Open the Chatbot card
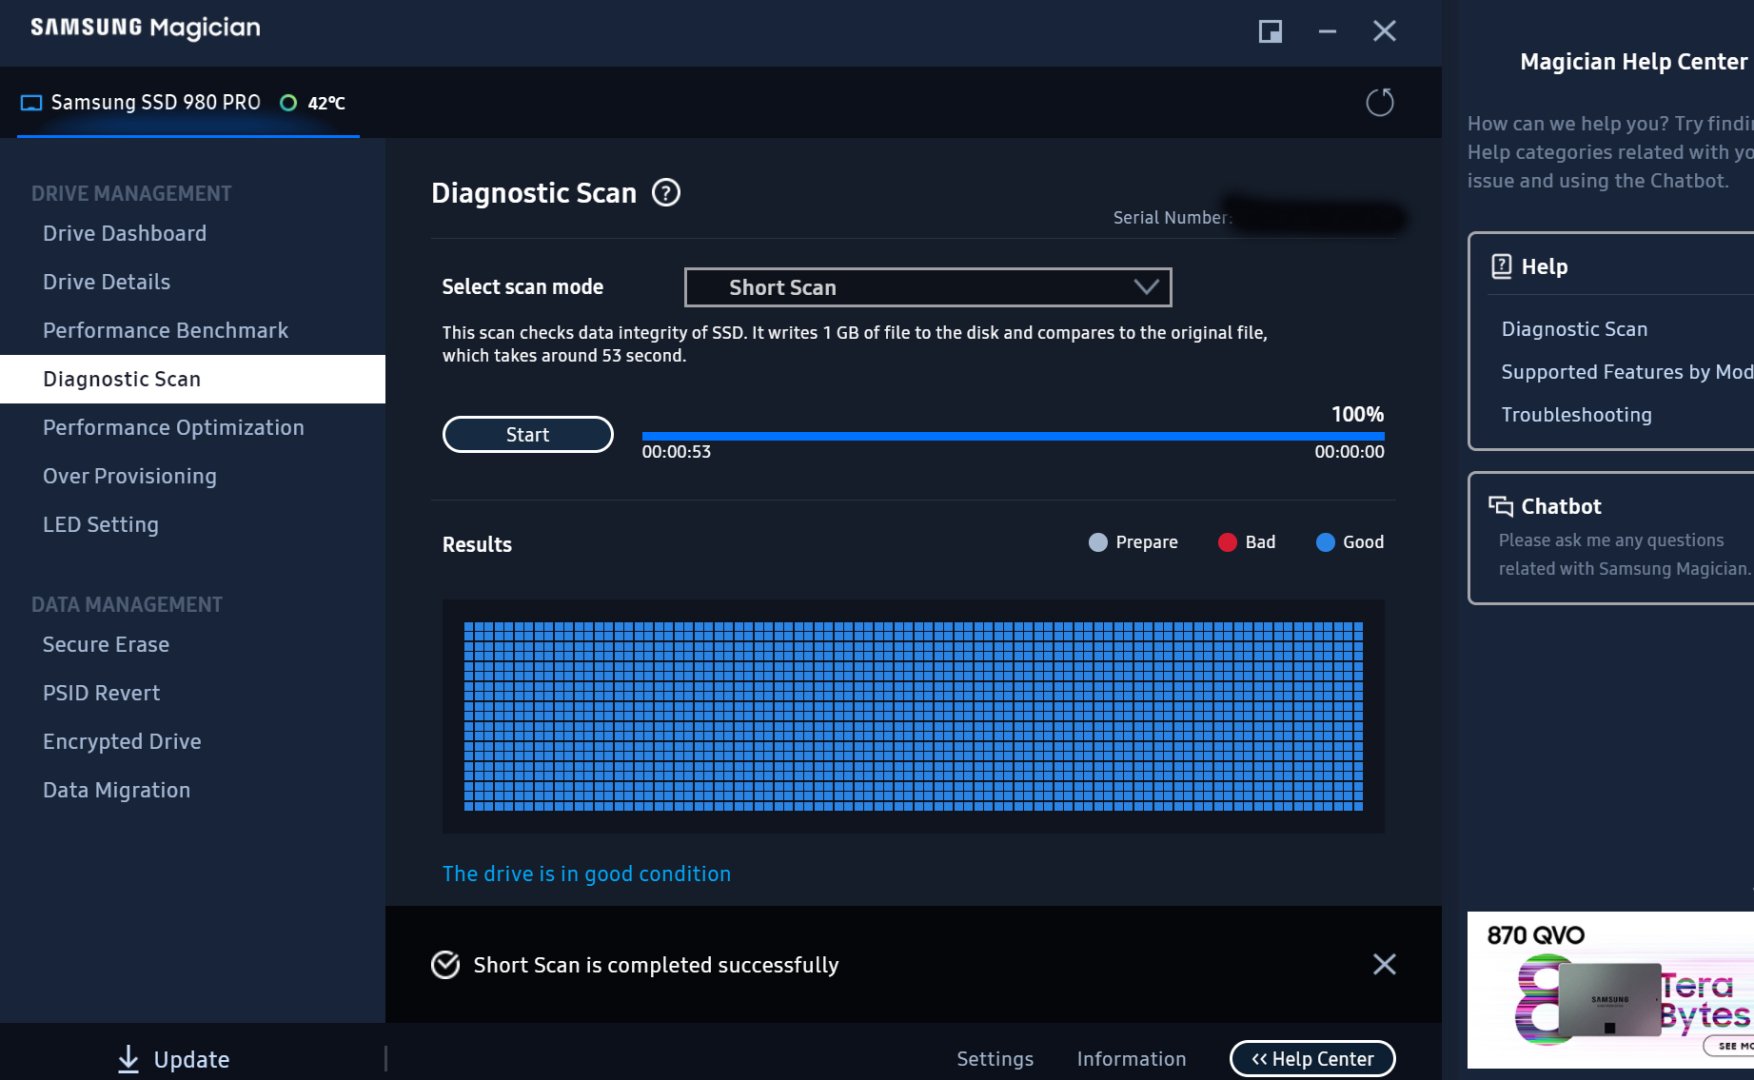Viewport: 1754px width, 1080px height. (x=1611, y=538)
